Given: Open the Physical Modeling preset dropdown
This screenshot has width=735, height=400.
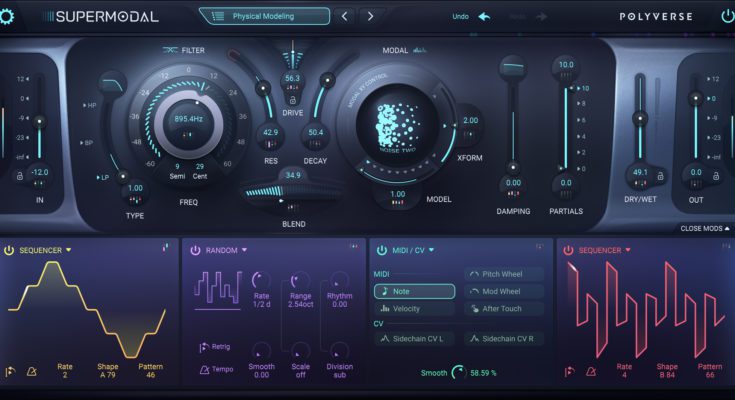Looking at the screenshot, I should tap(265, 16).
